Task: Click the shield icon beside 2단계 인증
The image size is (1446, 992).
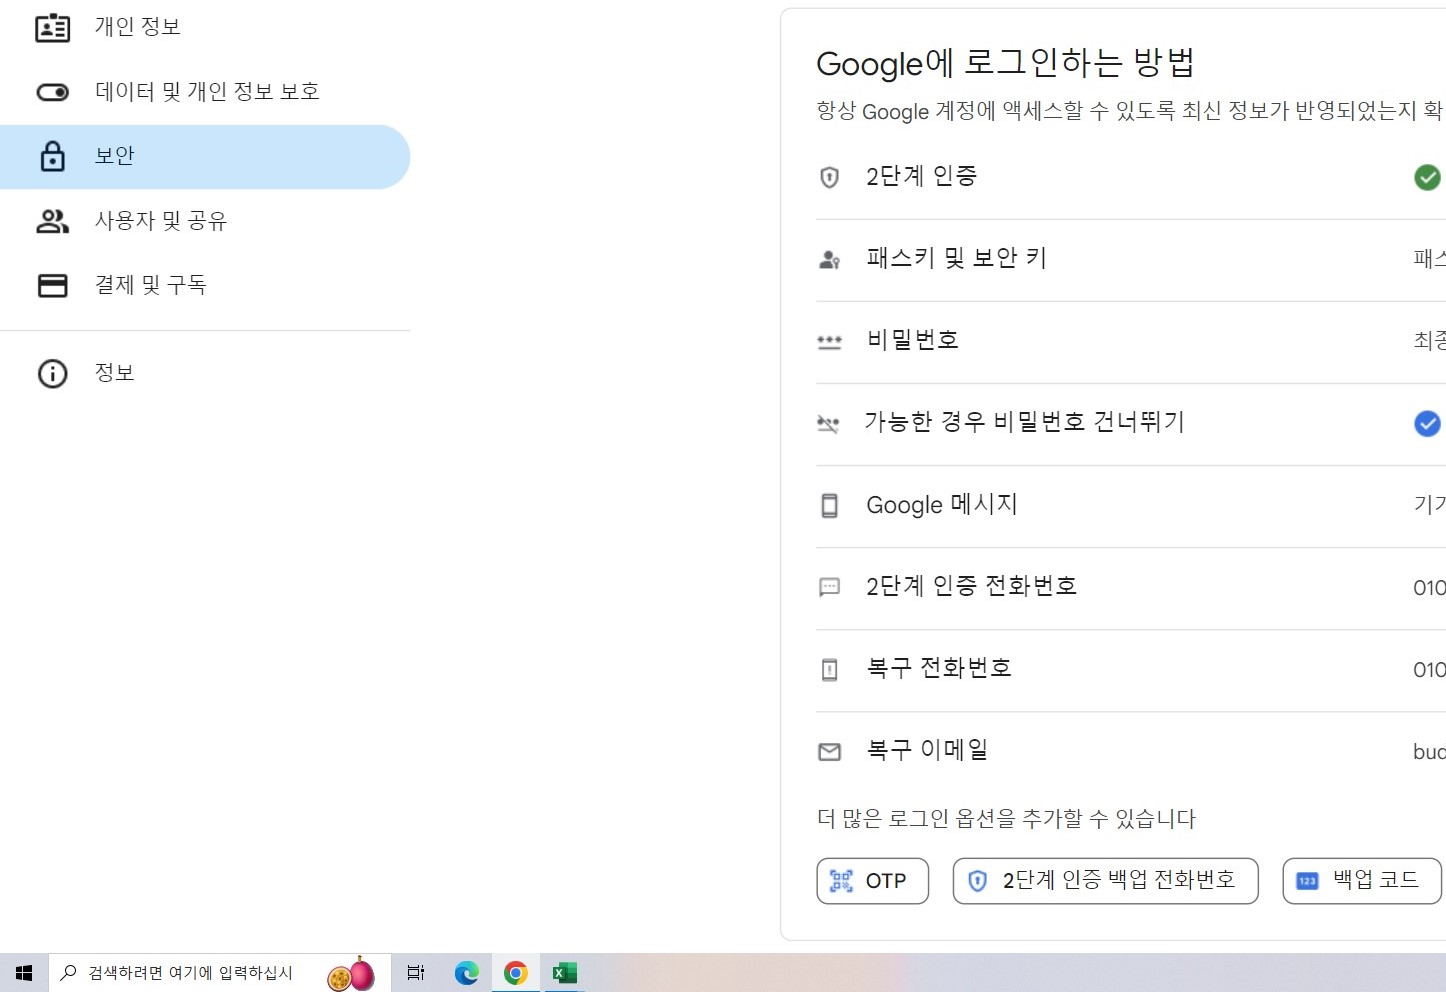Action: point(829,178)
